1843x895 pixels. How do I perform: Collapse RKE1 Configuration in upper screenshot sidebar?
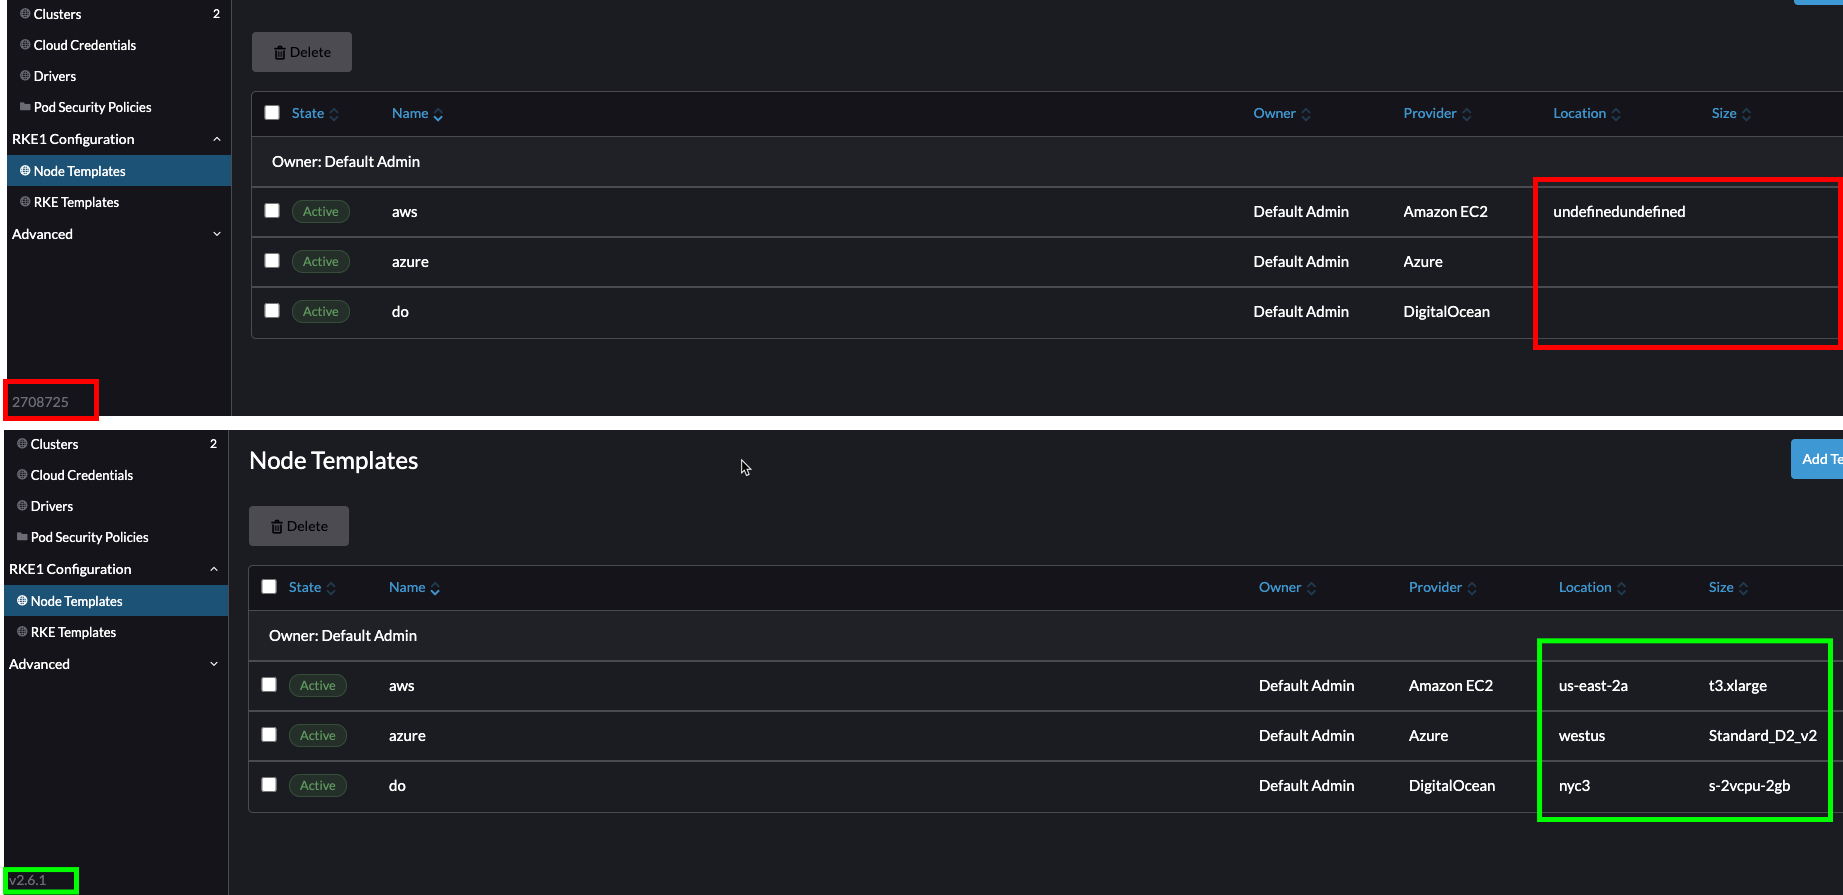(x=217, y=139)
